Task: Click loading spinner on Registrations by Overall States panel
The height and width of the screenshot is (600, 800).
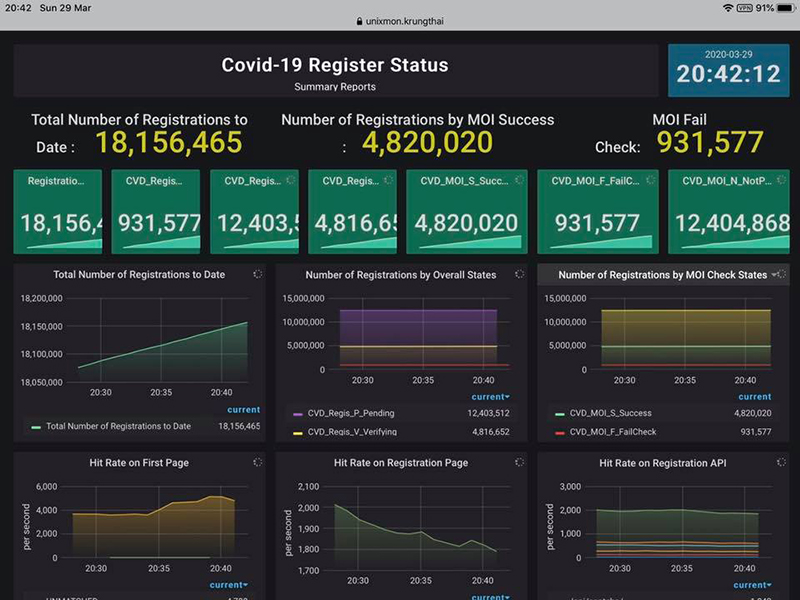Action: tap(519, 274)
